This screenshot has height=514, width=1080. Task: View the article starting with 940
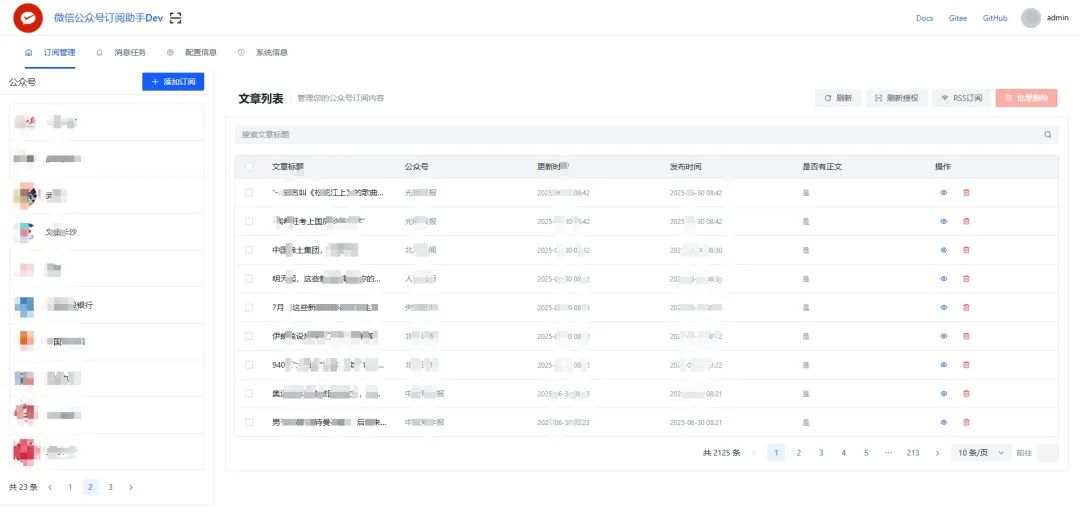click(x=944, y=365)
